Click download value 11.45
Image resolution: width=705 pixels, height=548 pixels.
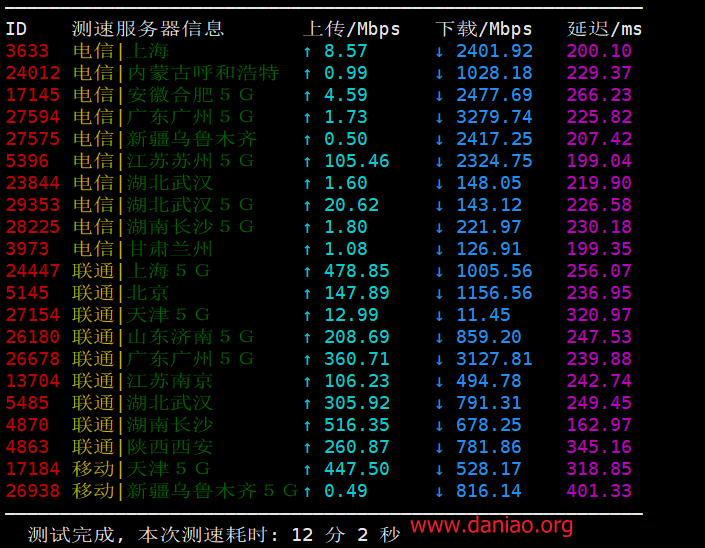[x=483, y=315]
